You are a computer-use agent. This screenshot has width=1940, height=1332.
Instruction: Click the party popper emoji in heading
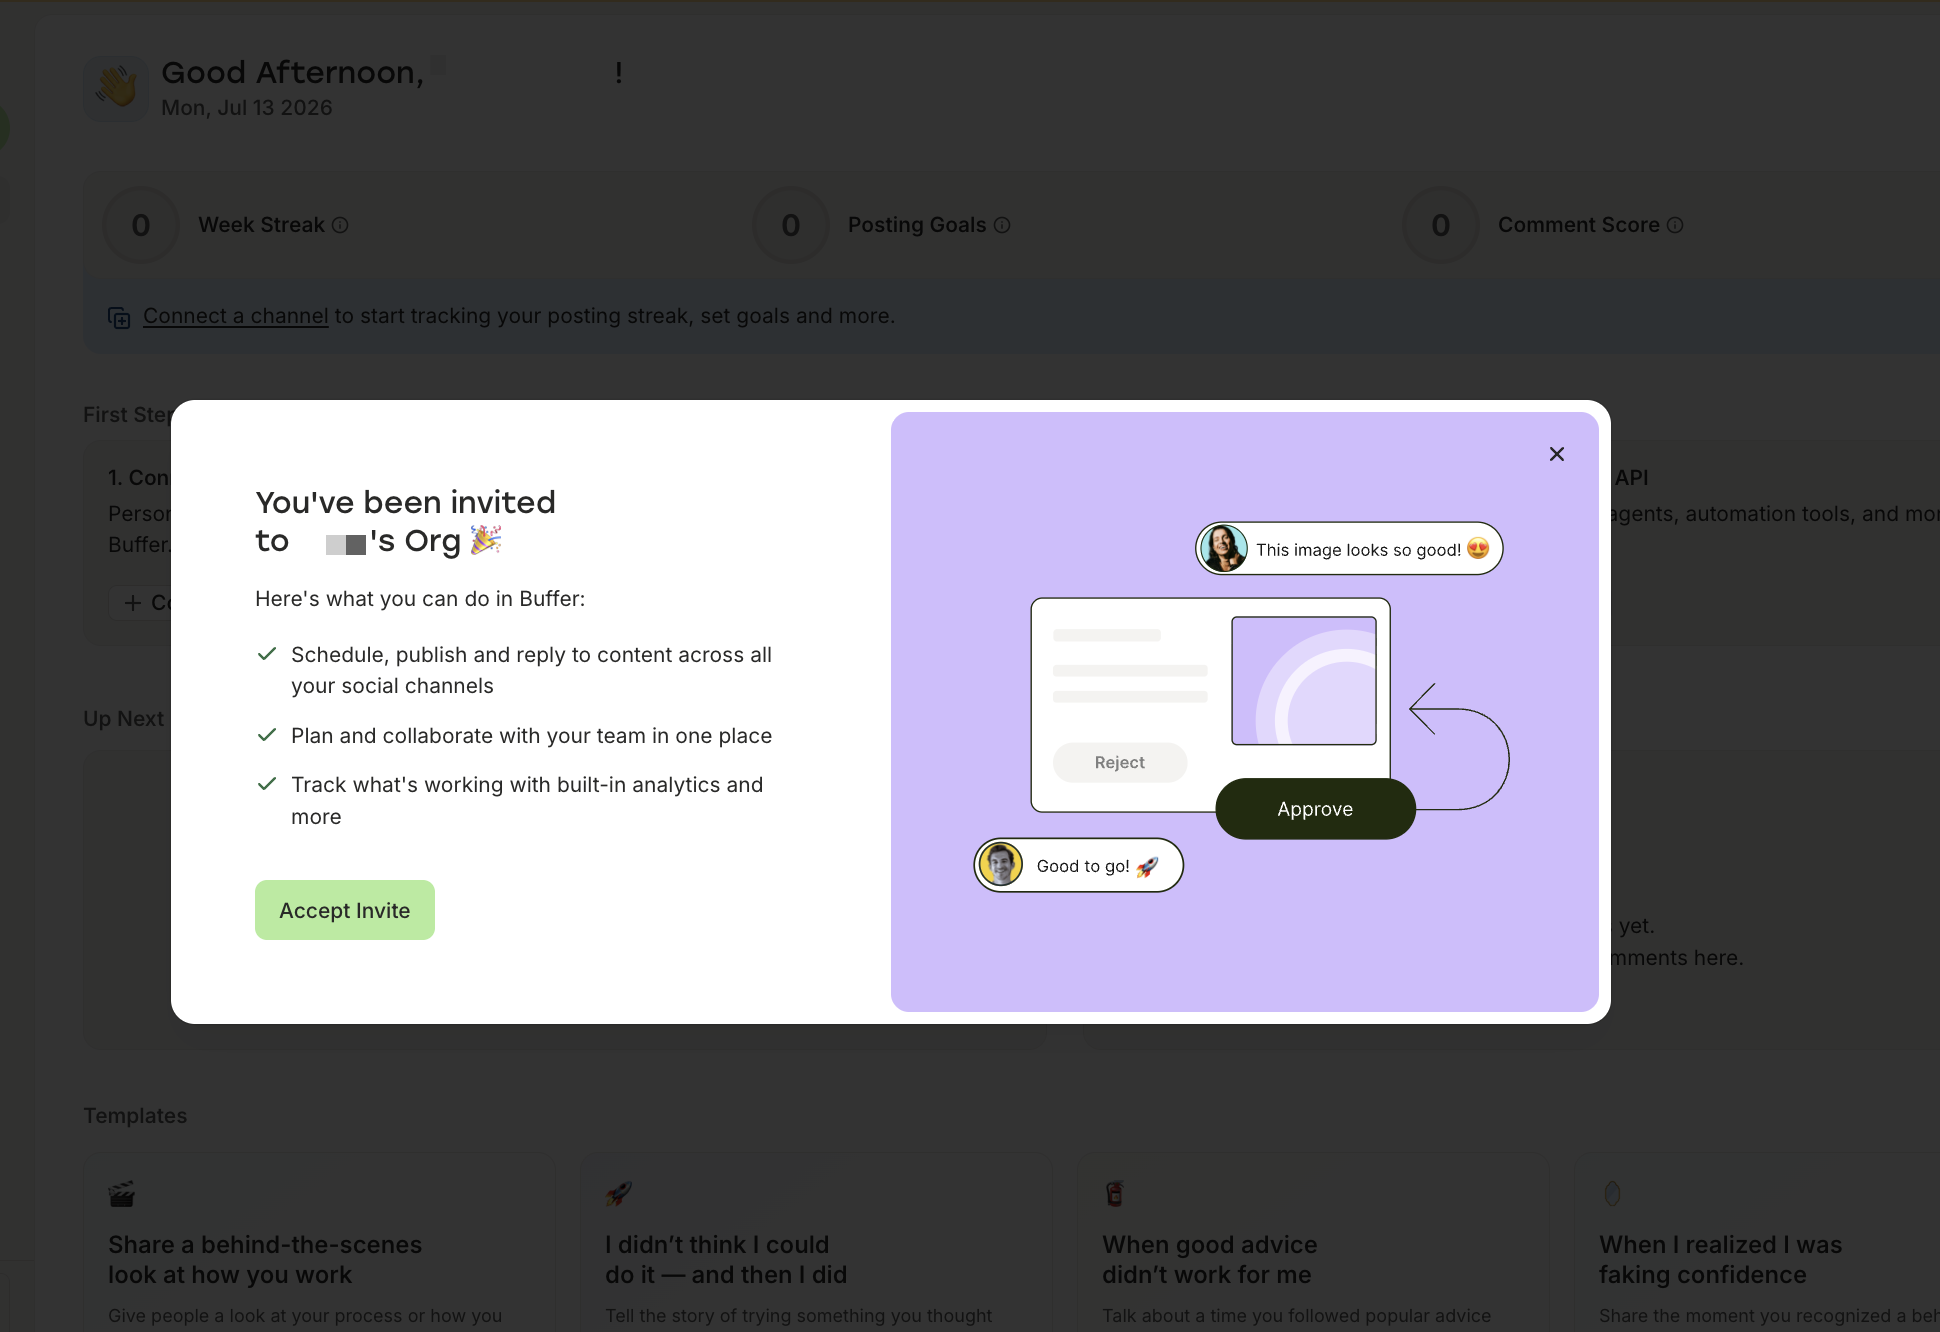485,540
